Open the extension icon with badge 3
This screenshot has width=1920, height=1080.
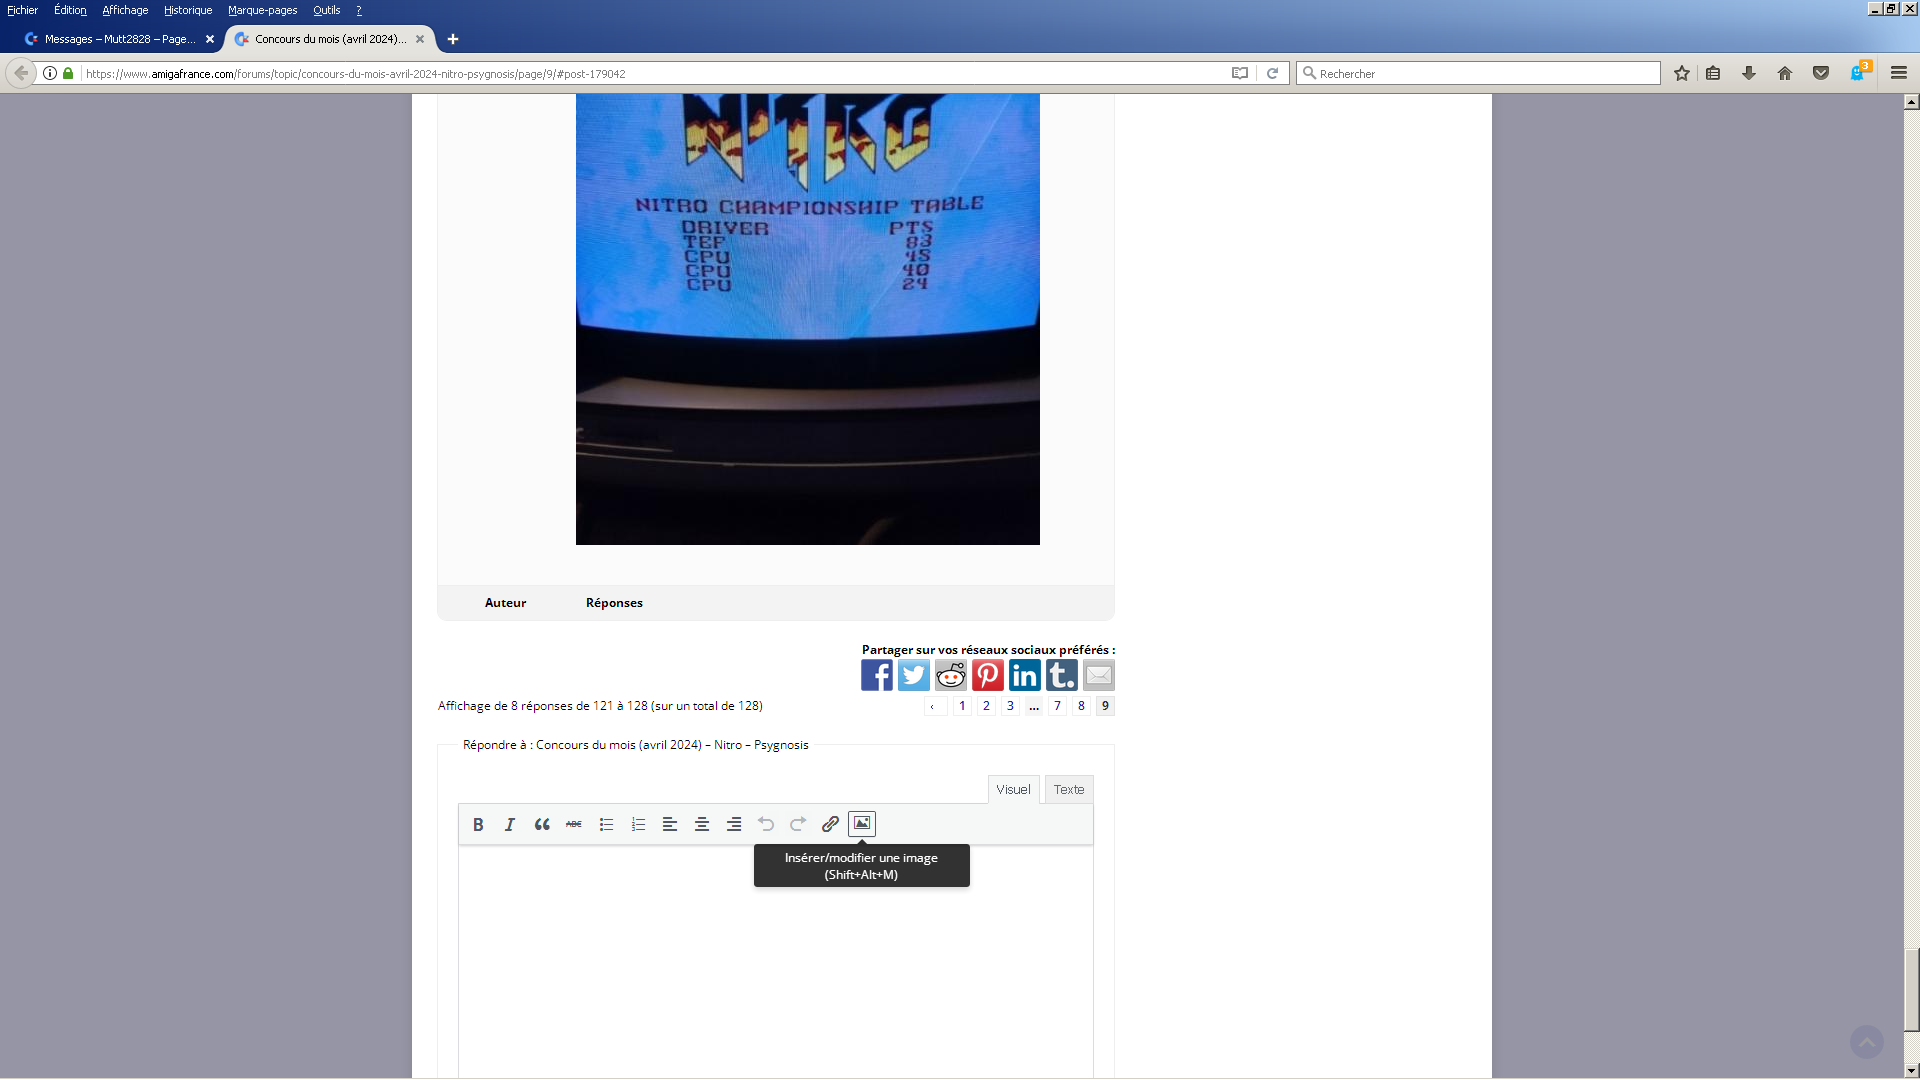[x=1860, y=72]
